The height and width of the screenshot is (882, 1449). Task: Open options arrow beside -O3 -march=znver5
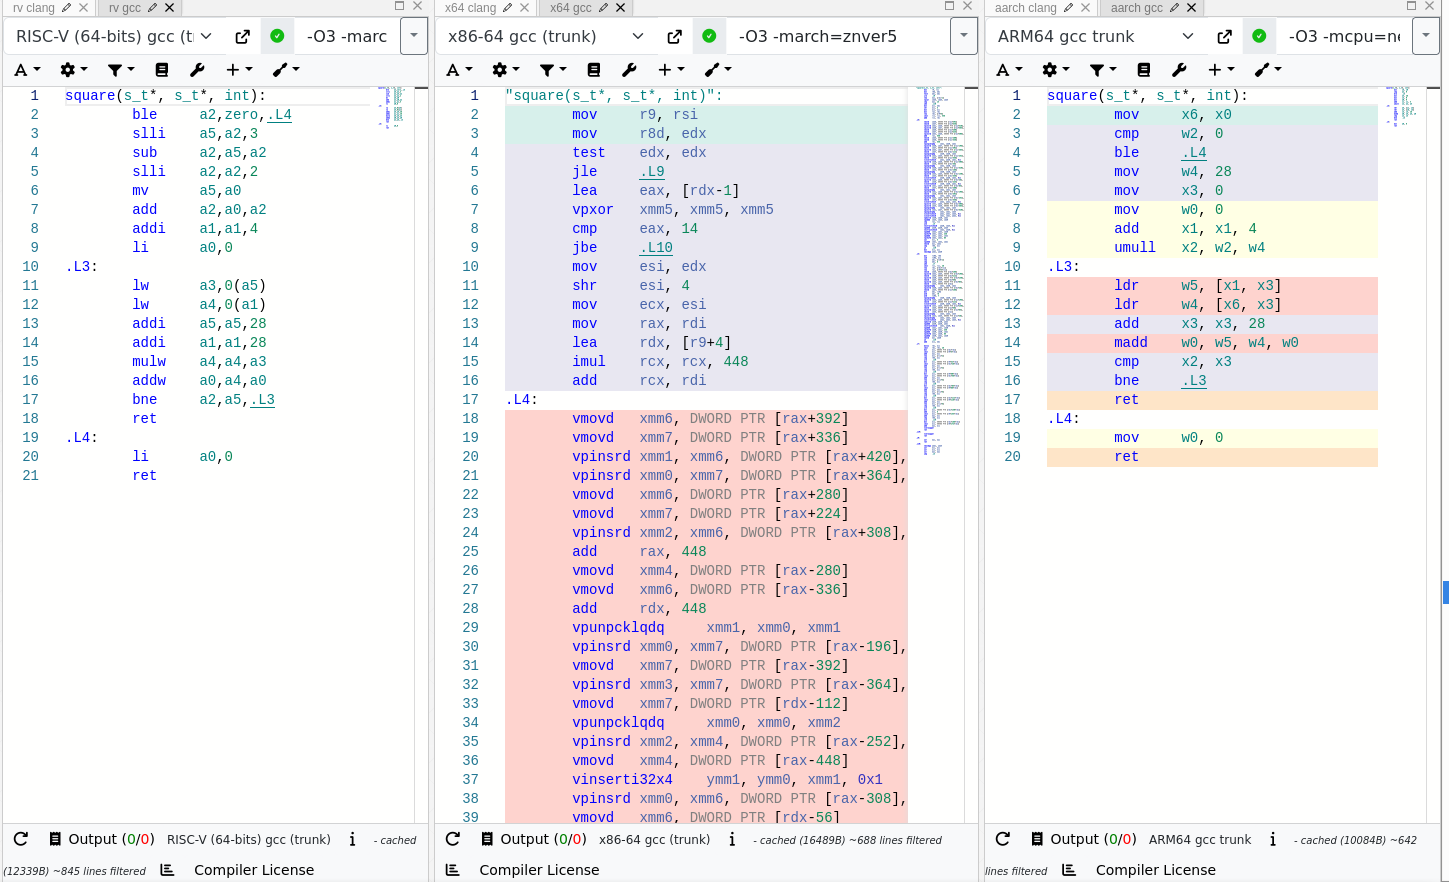coord(963,36)
